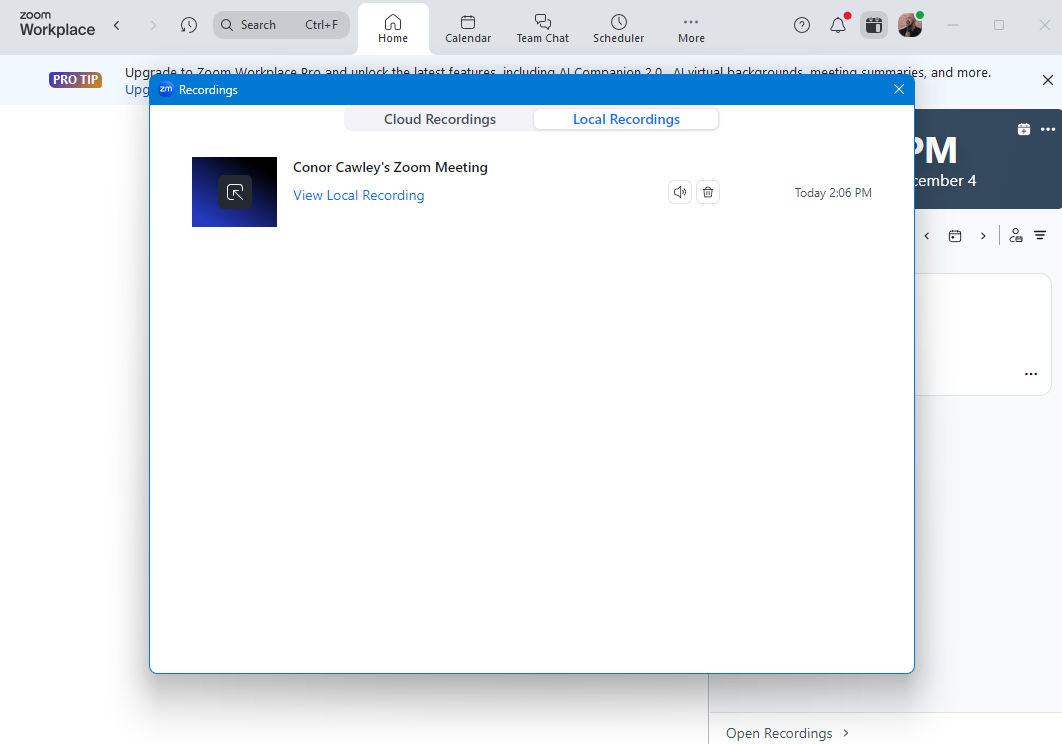Open the calendar filter icon
The width and height of the screenshot is (1062, 744).
tap(1040, 235)
